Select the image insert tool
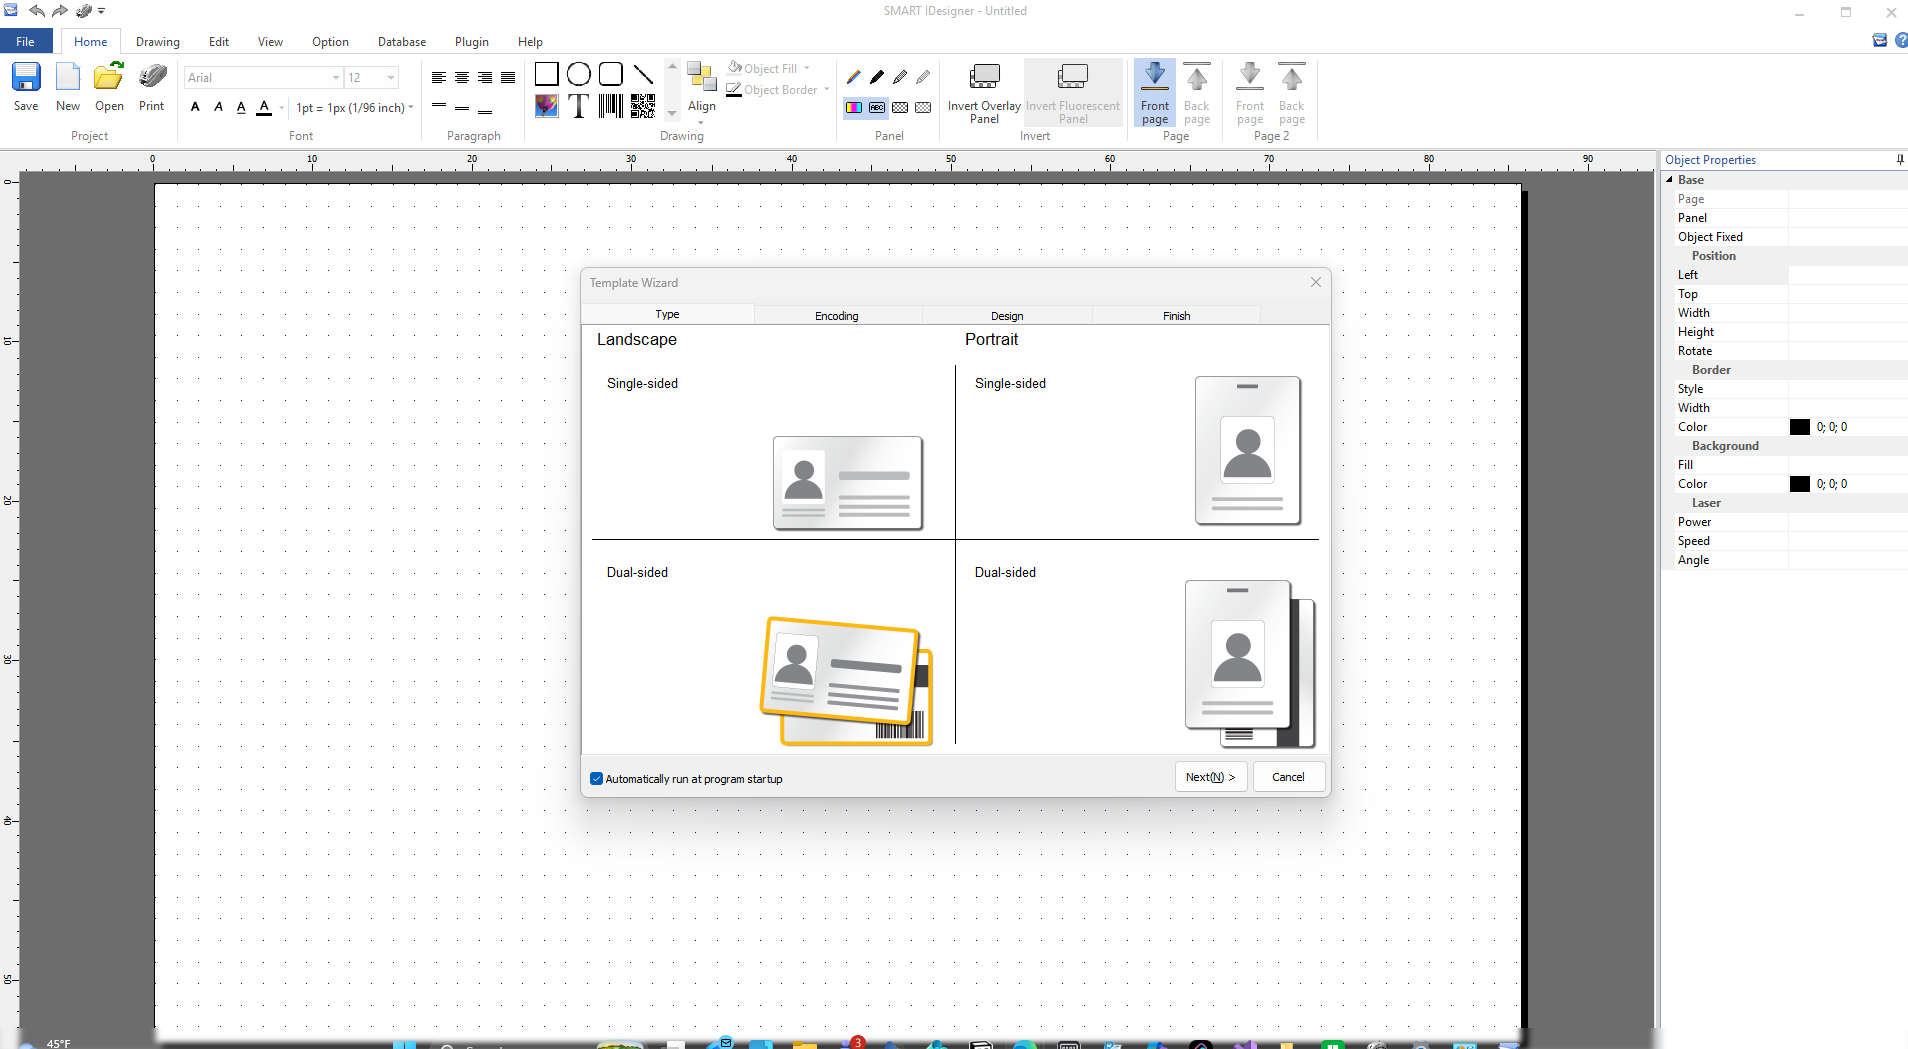The width and height of the screenshot is (1908, 1049). 546,106
